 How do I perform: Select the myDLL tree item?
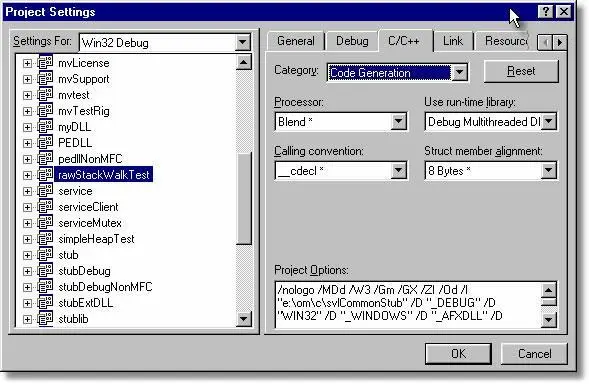[x=74, y=127]
